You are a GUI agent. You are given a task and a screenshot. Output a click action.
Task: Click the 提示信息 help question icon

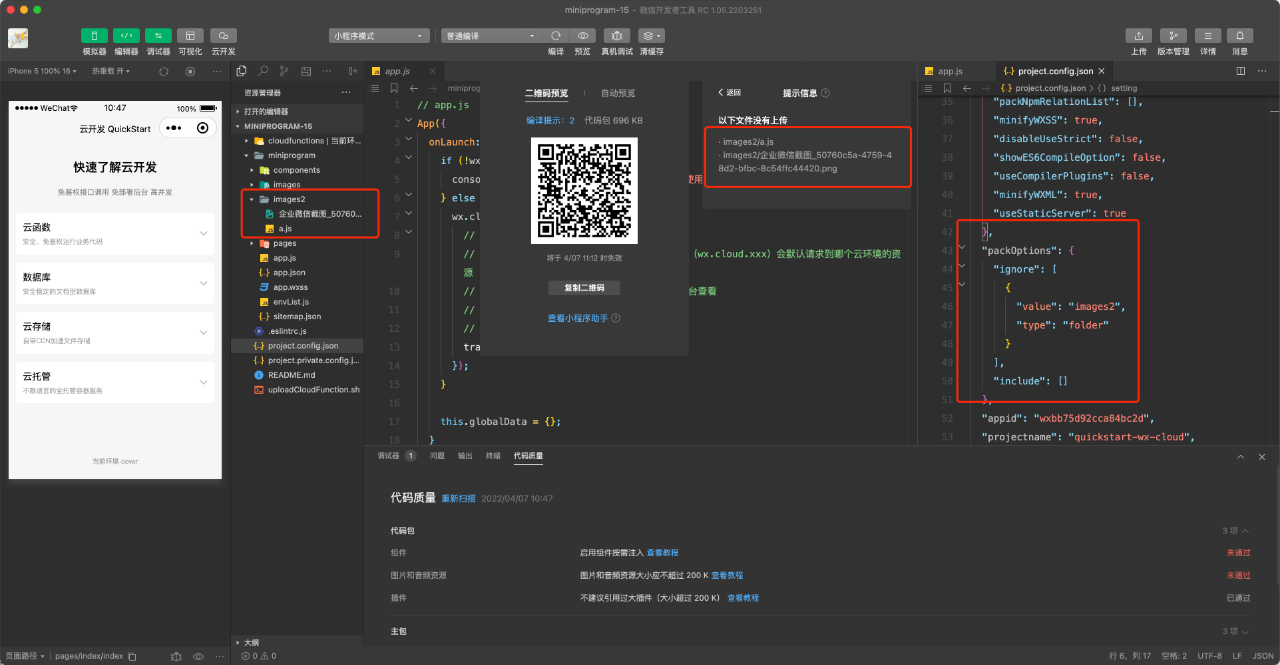[x=825, y=93]
